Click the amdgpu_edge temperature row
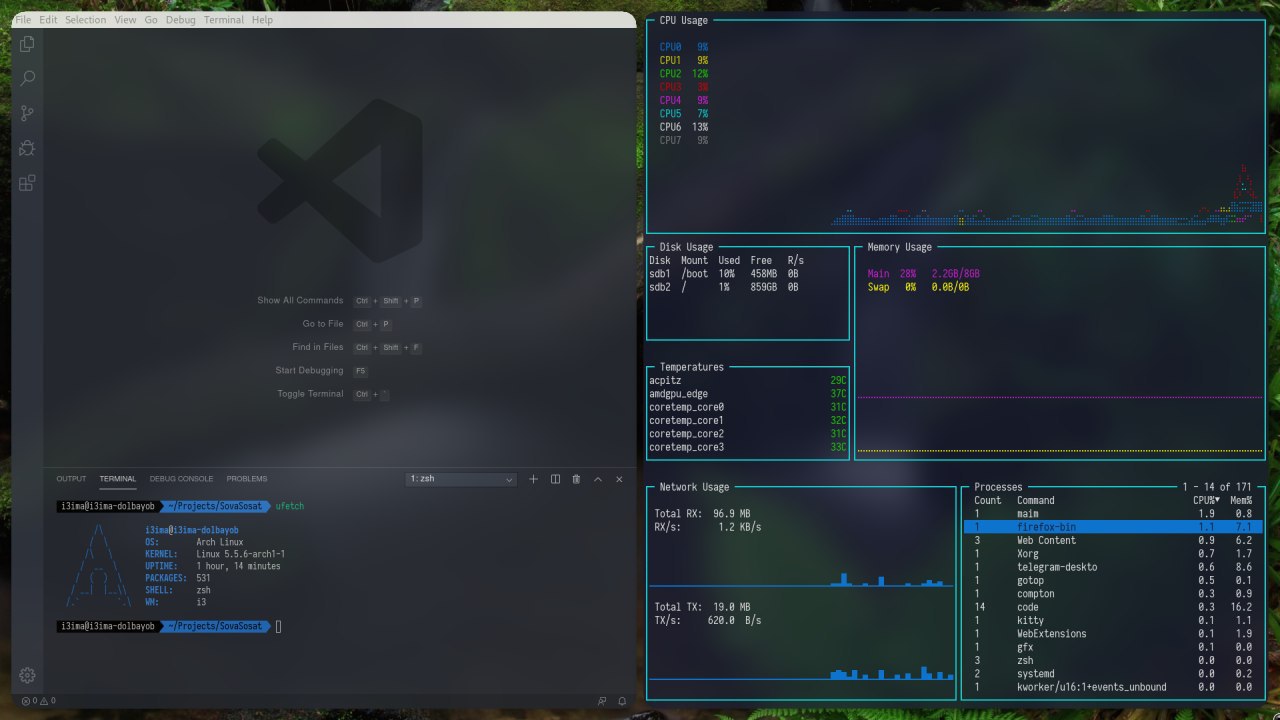 [748, 394]
